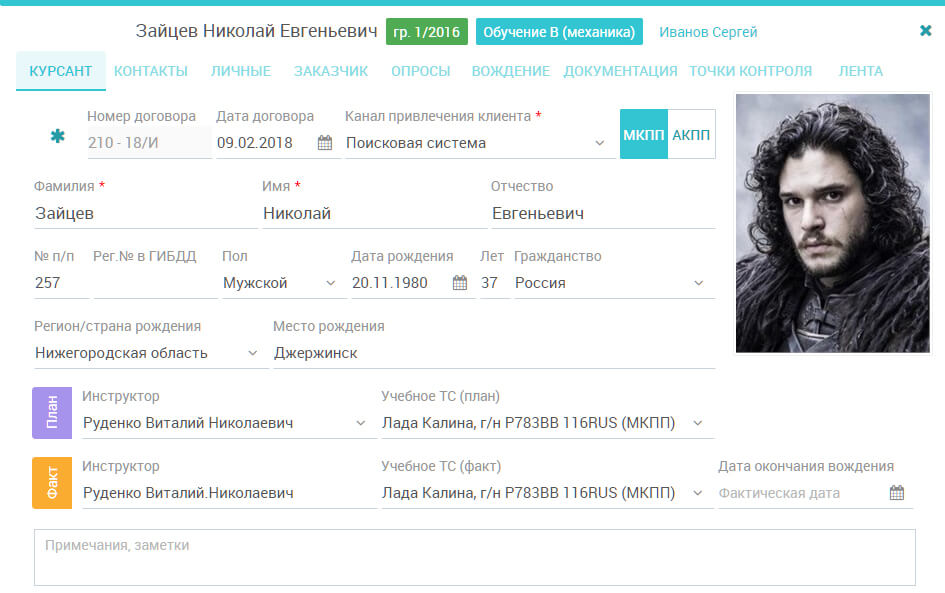Click actual instructor field Руденко Виталий.Николаевич
This screenshot has height=593, width=945.
click(x=229, y=492)
